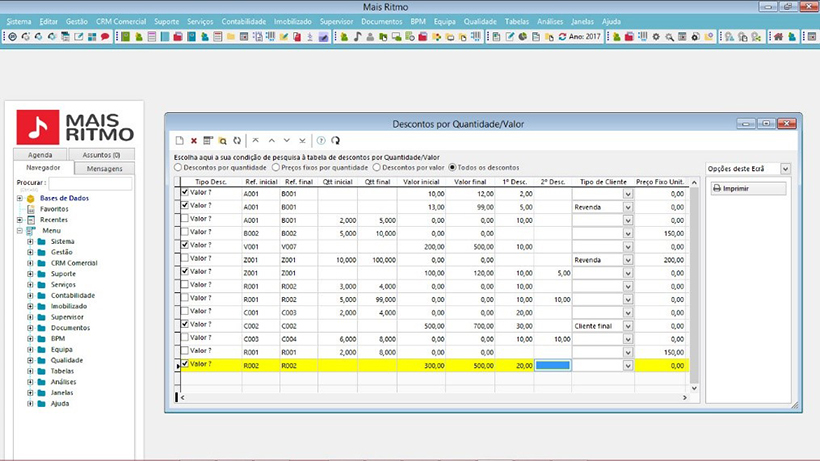
Task: Open help question mark icon in discount window
Action: coord(321,141)
